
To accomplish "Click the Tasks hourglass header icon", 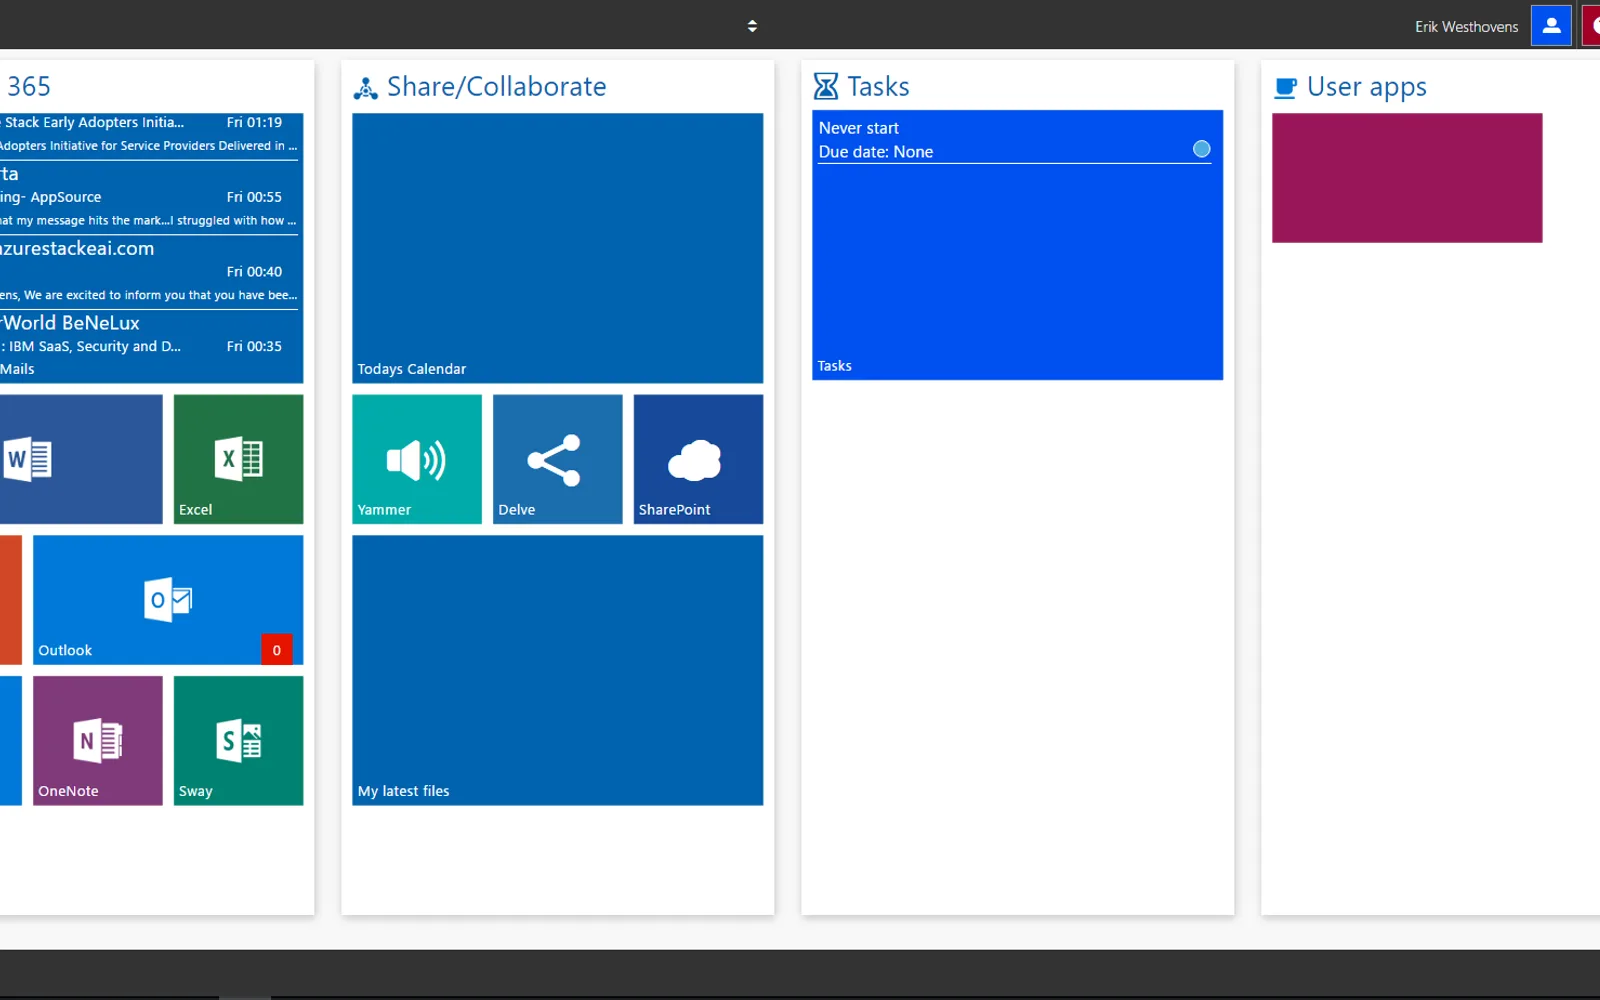I will (826, 87).
